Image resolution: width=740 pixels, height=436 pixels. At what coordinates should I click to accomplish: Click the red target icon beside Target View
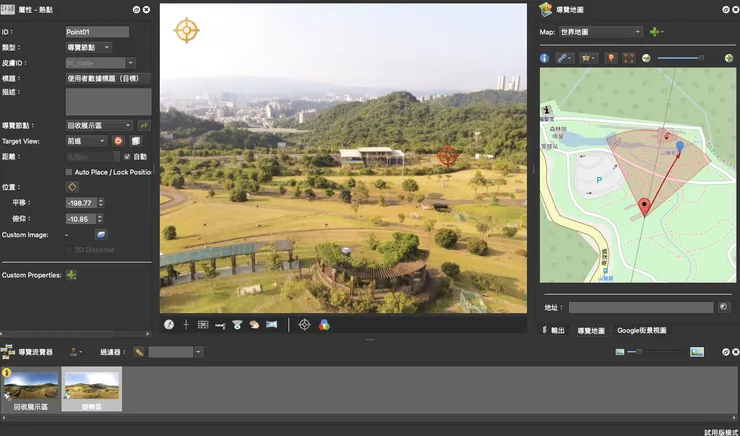[118, 141]
